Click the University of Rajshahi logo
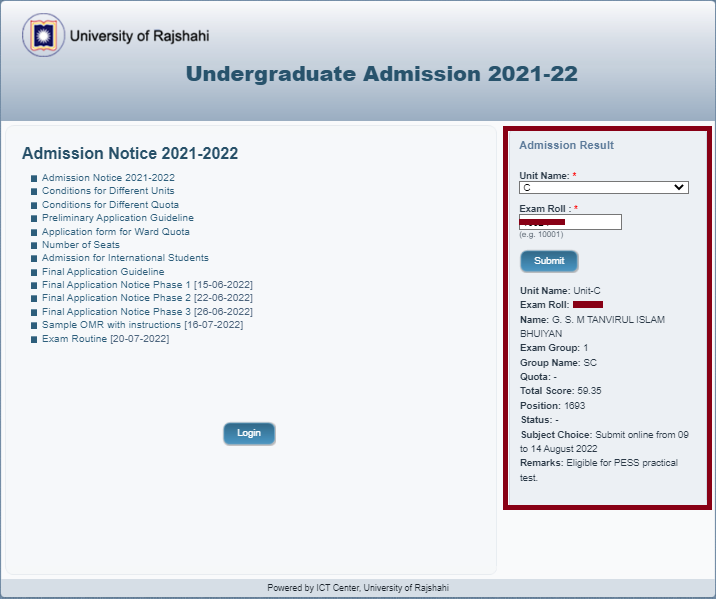The height and width of the screenshot is (599, 716). [x=43, y=35]
